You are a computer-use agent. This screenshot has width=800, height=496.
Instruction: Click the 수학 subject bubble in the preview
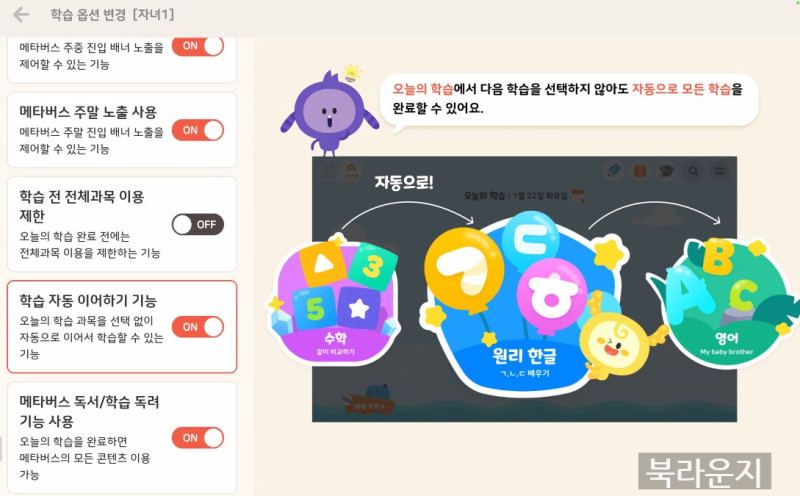pos(335,302)
